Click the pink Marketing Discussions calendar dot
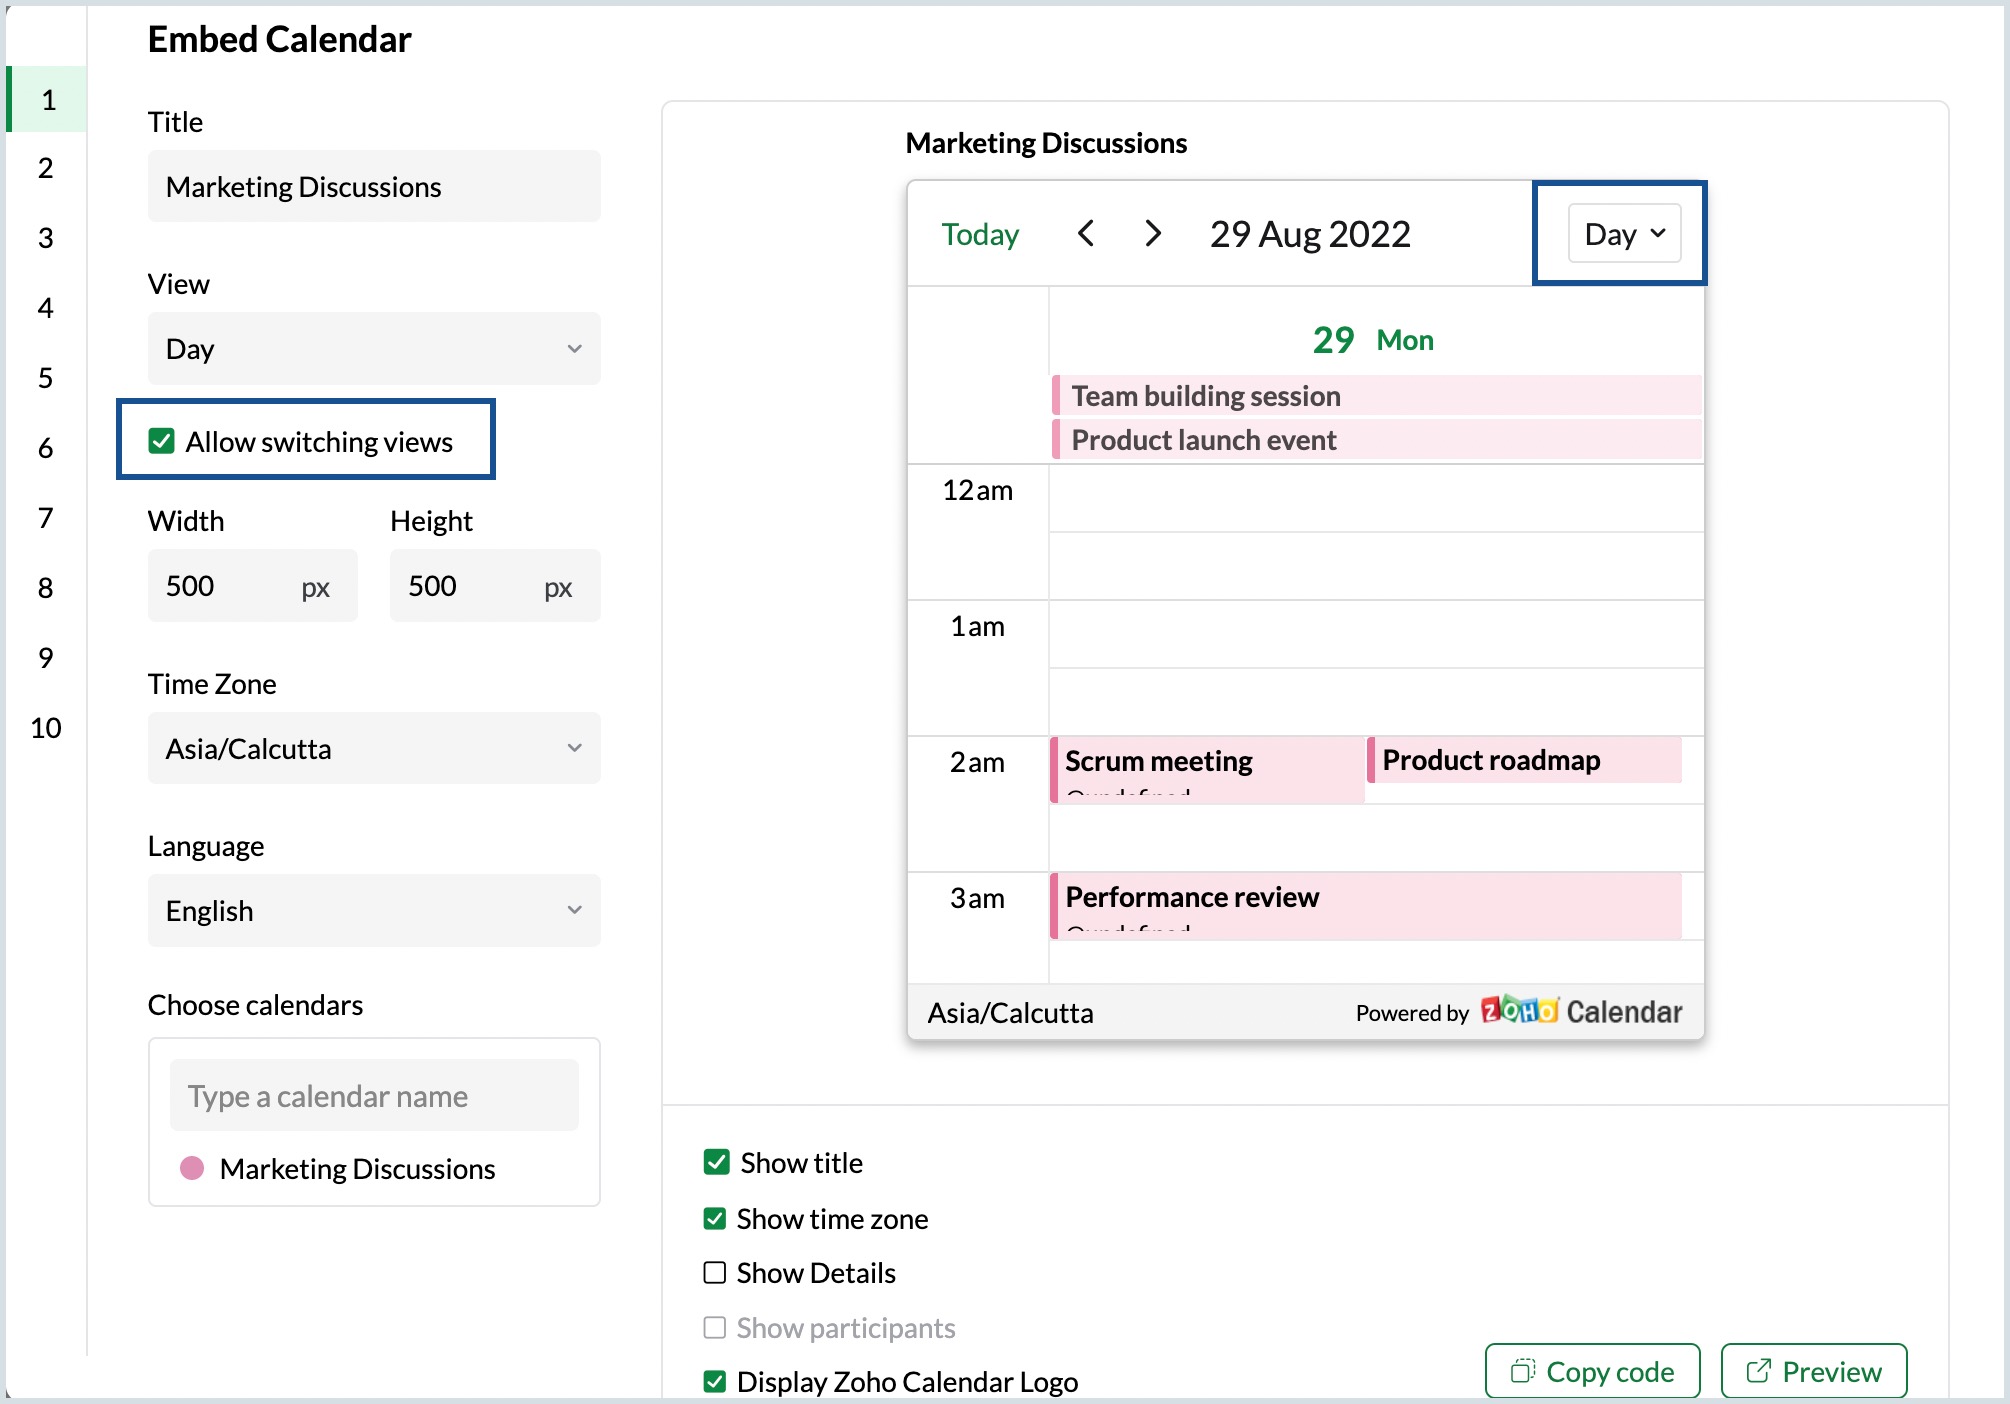2010x1404 pixels. (x=192, y=1168)
